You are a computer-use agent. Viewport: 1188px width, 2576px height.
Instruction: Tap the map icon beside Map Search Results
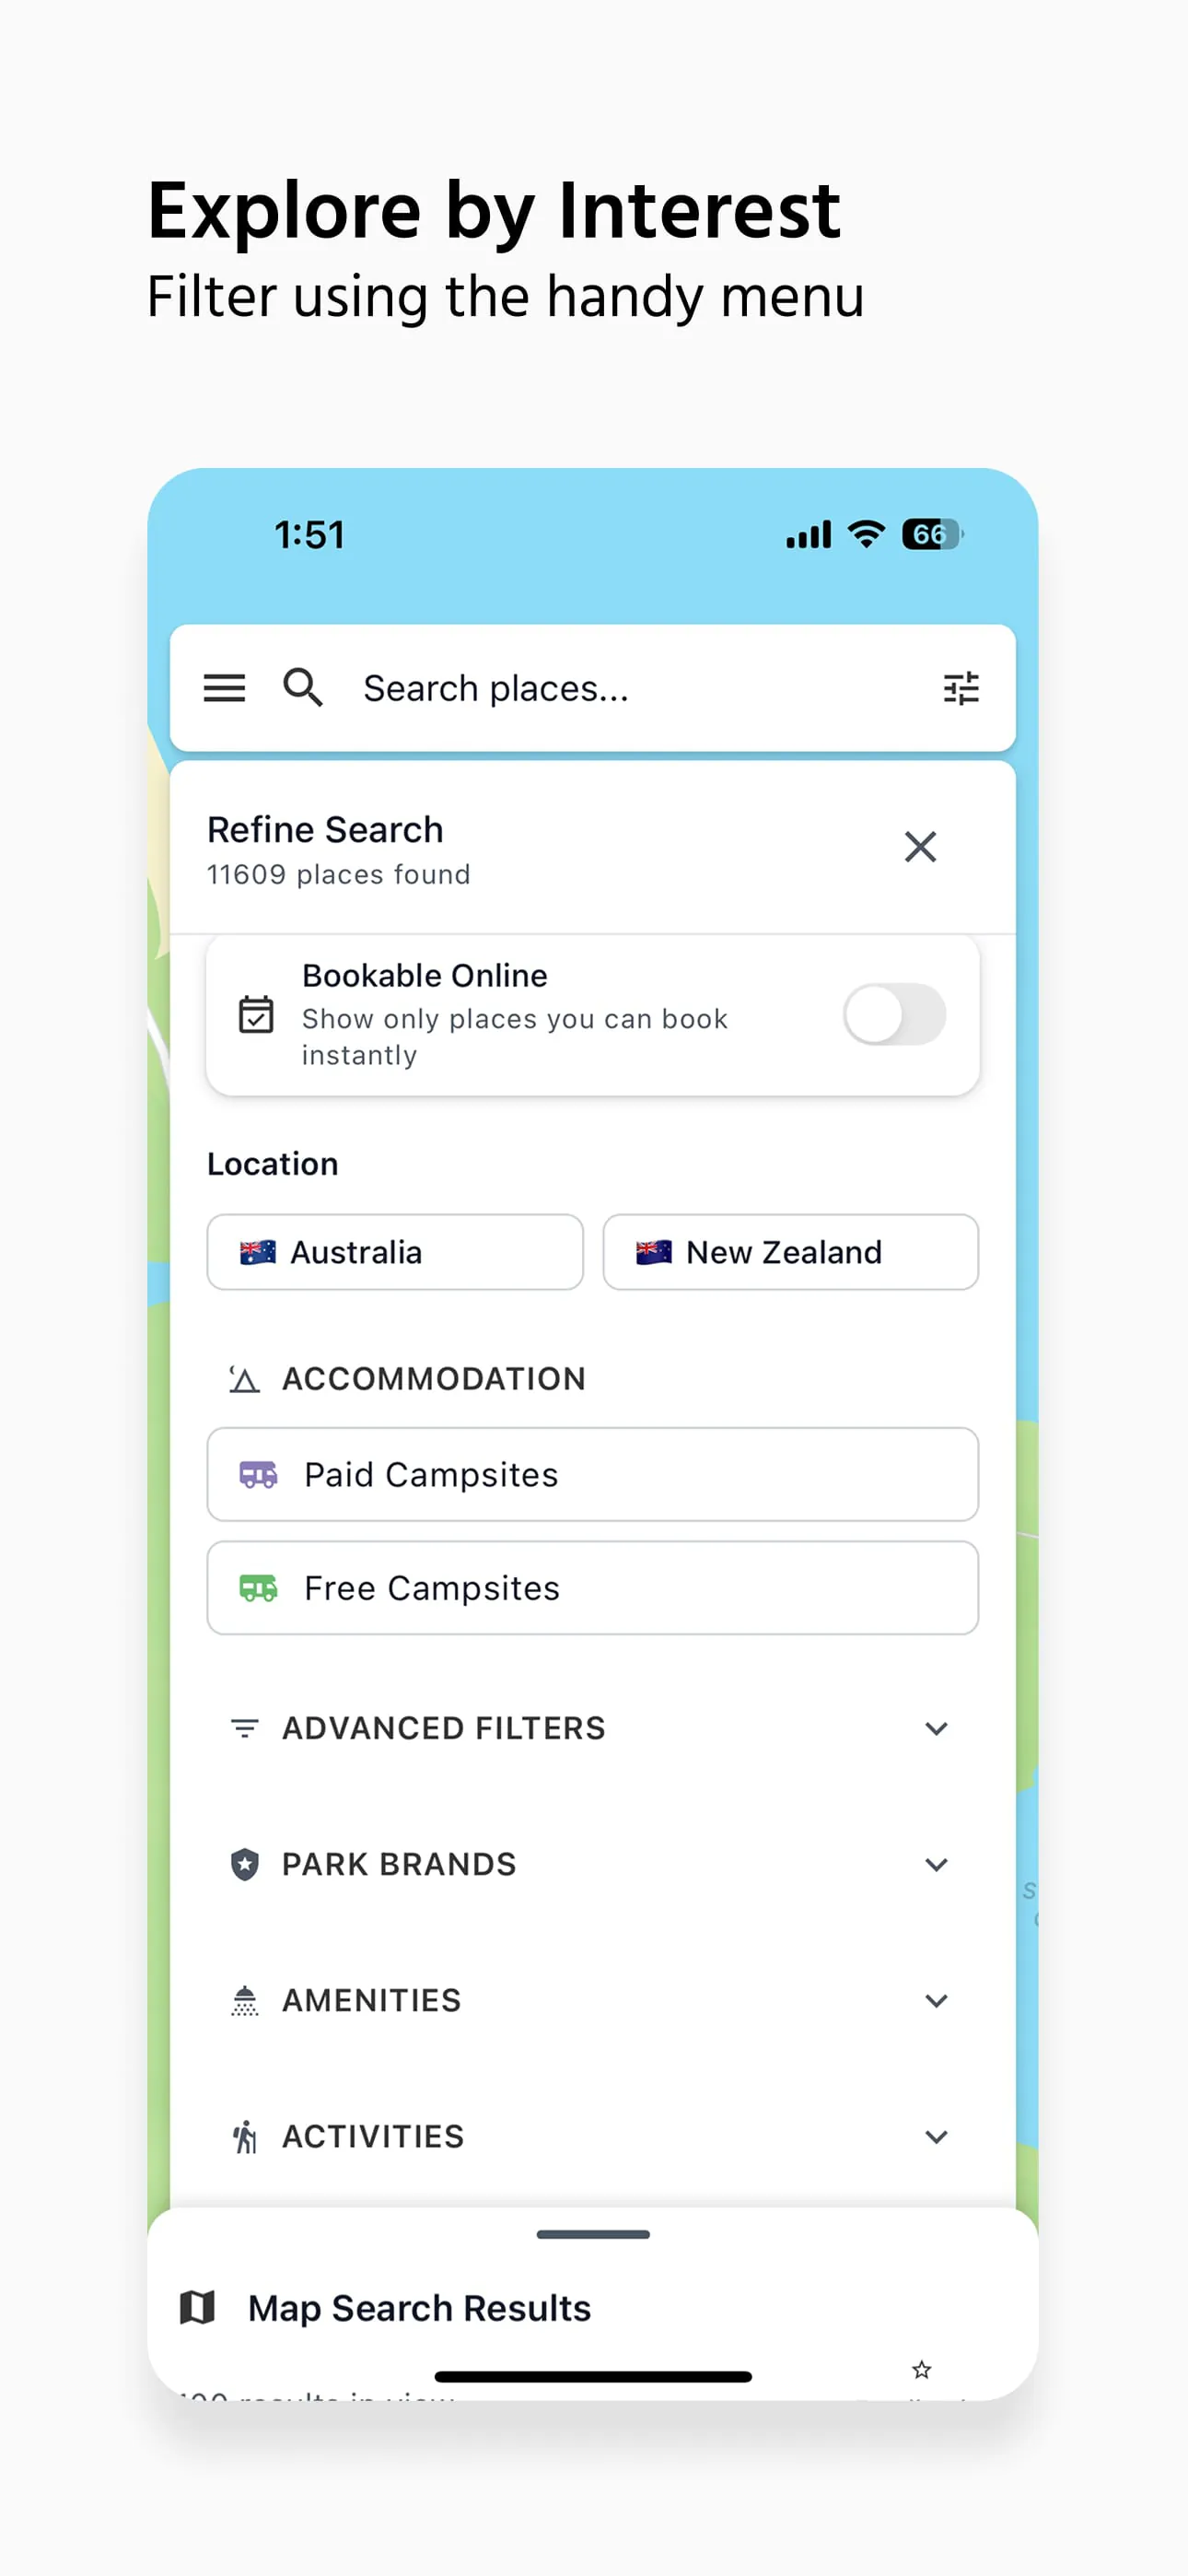(197, 2308)
